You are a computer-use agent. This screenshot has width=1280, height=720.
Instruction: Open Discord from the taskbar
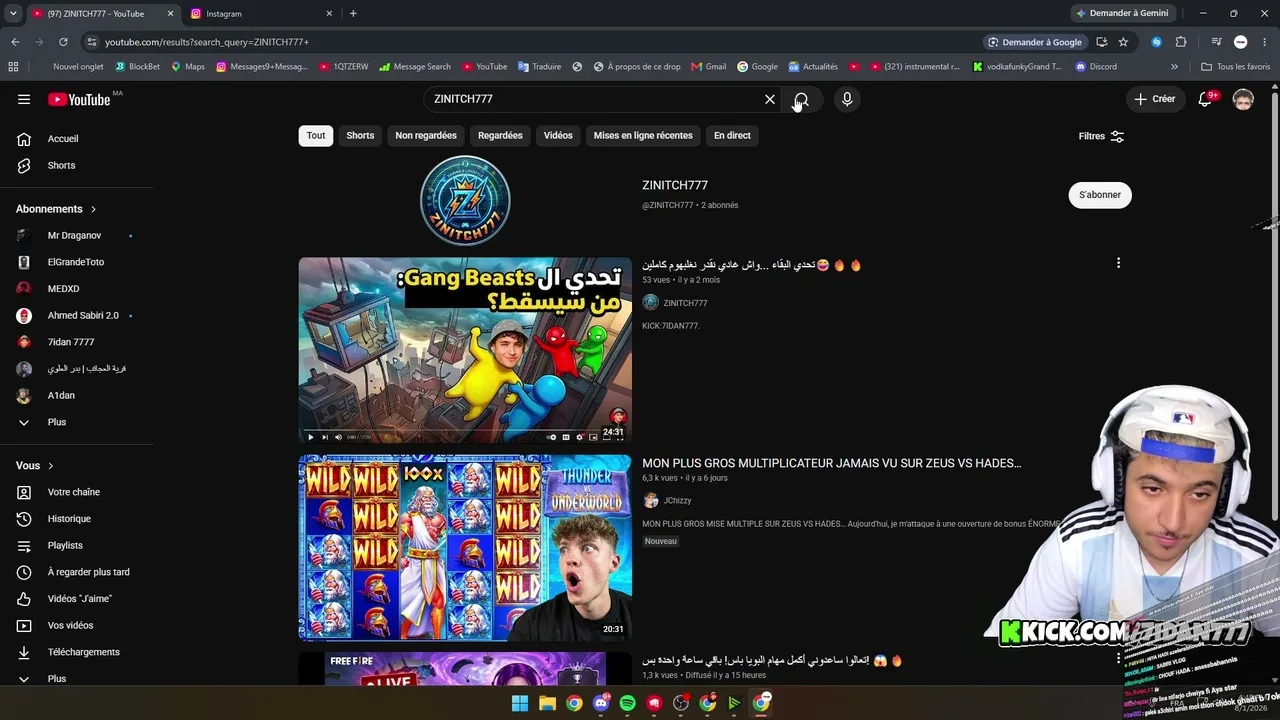[601, 703]
